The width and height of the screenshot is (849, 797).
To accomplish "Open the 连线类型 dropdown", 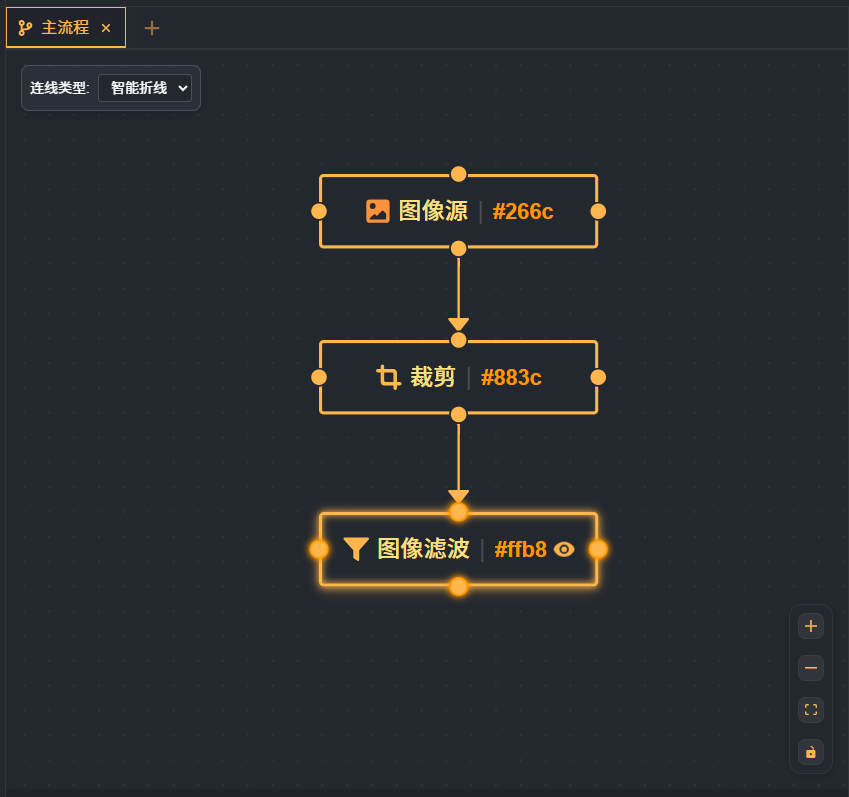I will [x=145, y=88].
